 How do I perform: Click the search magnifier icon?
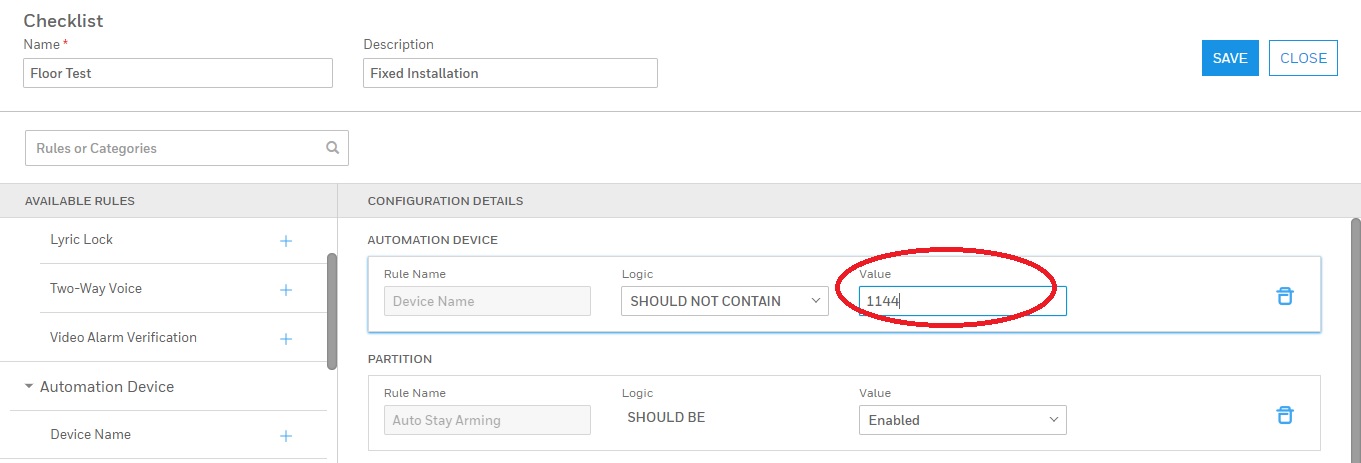point(332,148)
